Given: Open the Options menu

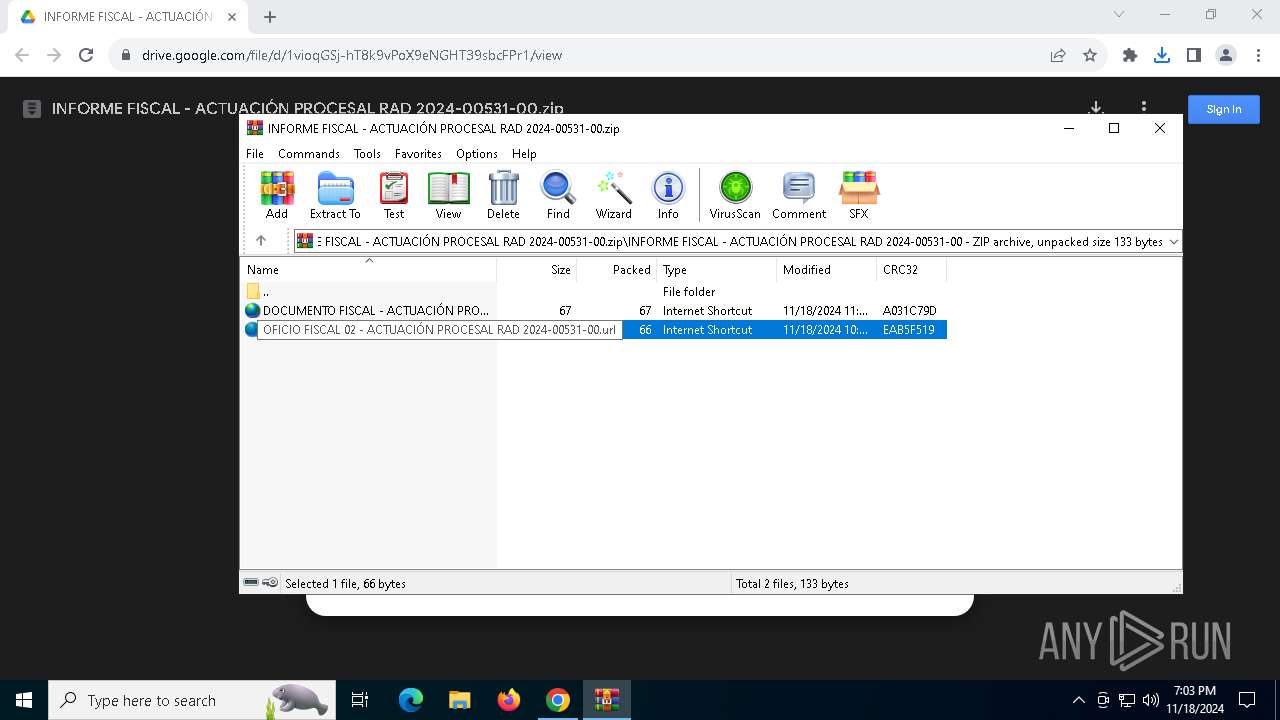Looking at the screenshot, I should point(477,154).
